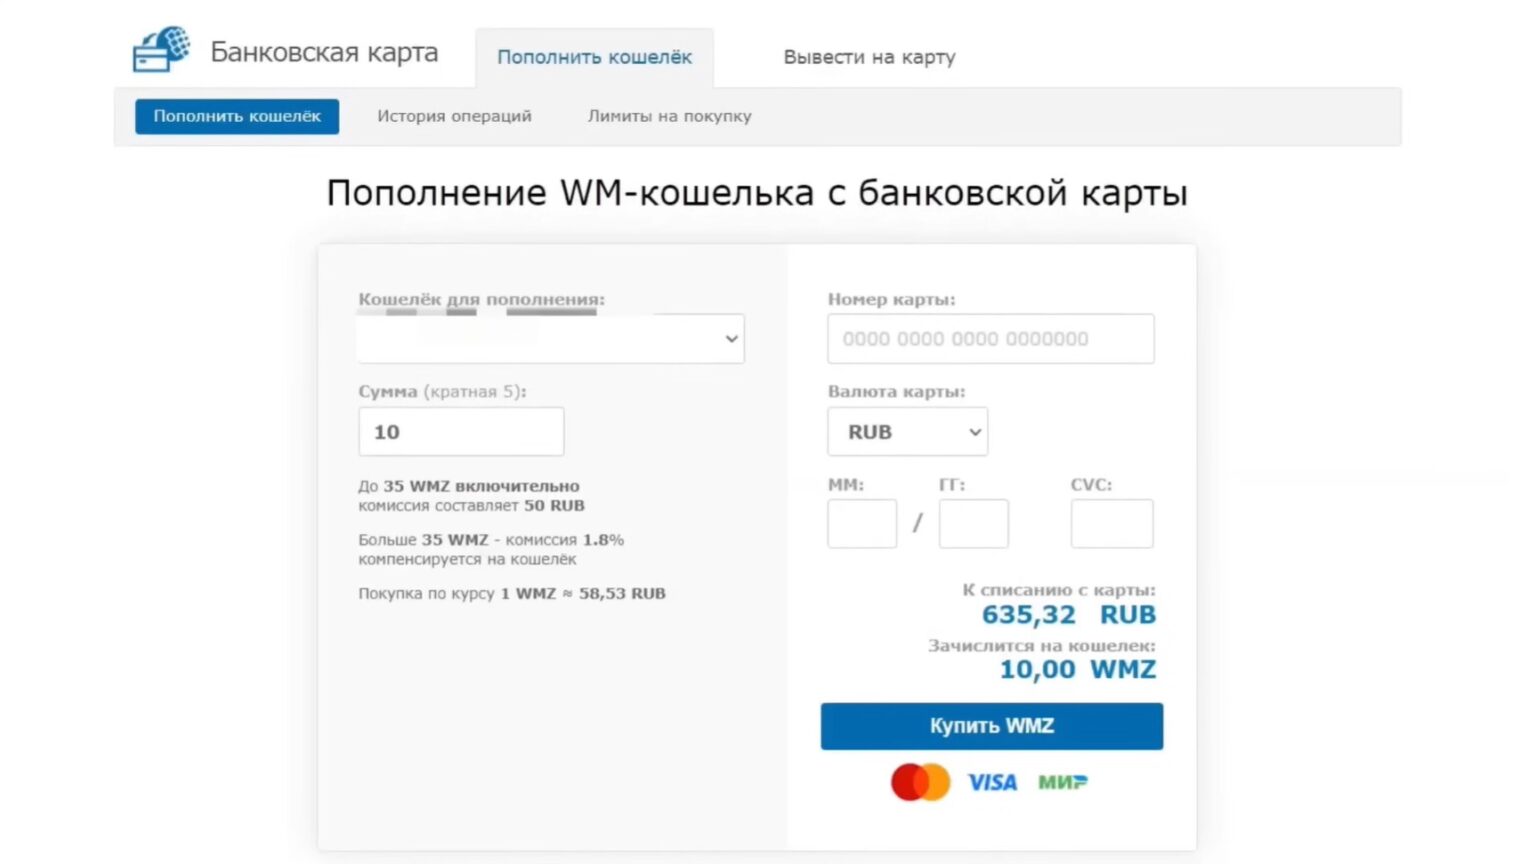Open История операций section
Image resolution: width=1536 pixels, height=864 pixels.
point(454,116)
